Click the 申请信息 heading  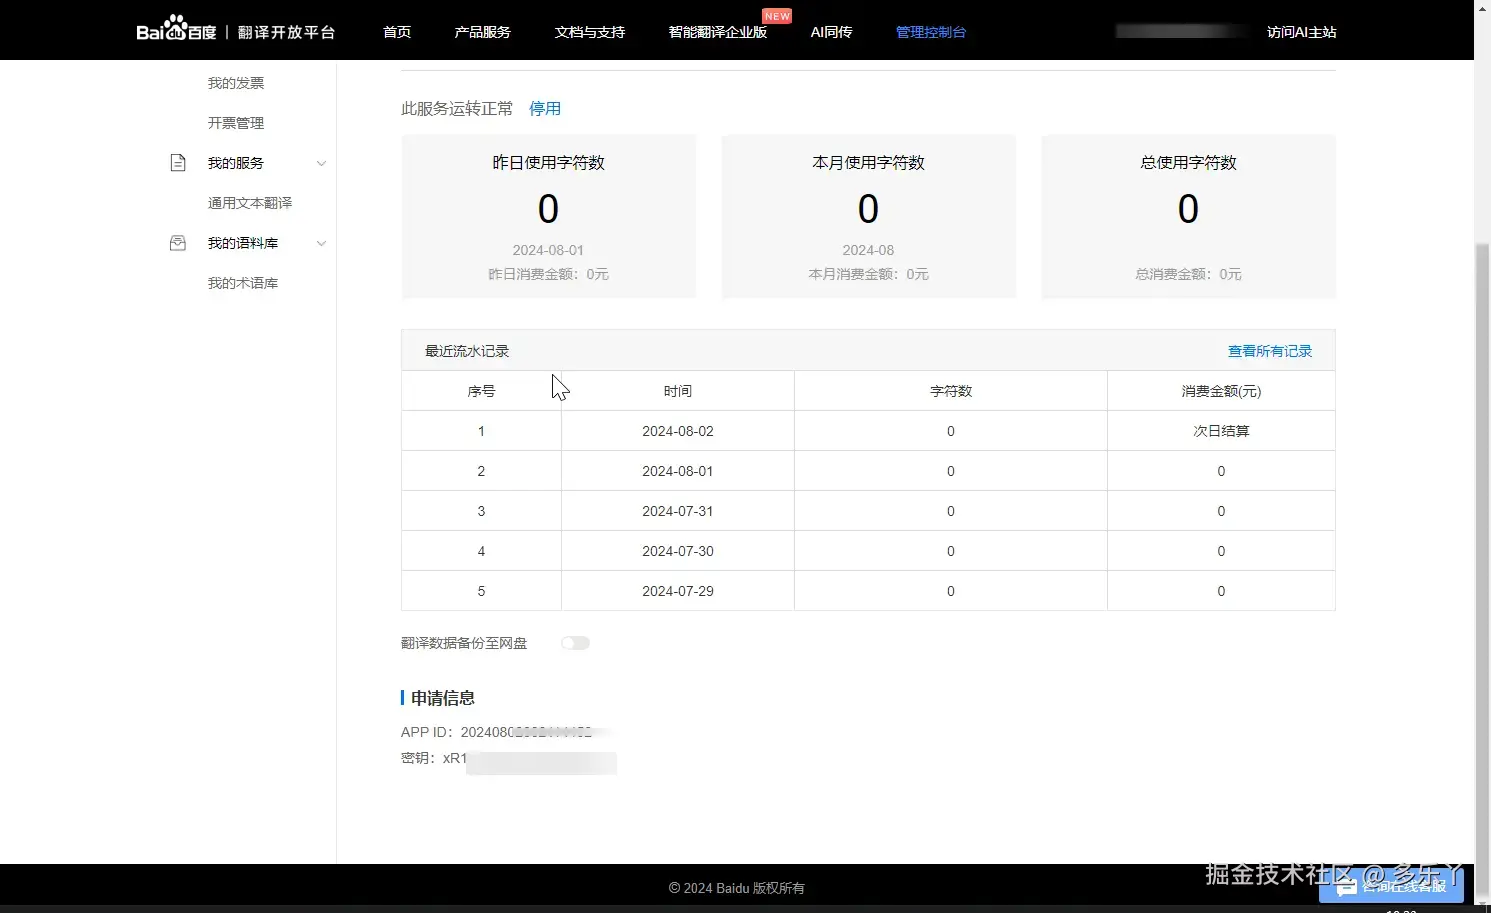coord(443,698)
